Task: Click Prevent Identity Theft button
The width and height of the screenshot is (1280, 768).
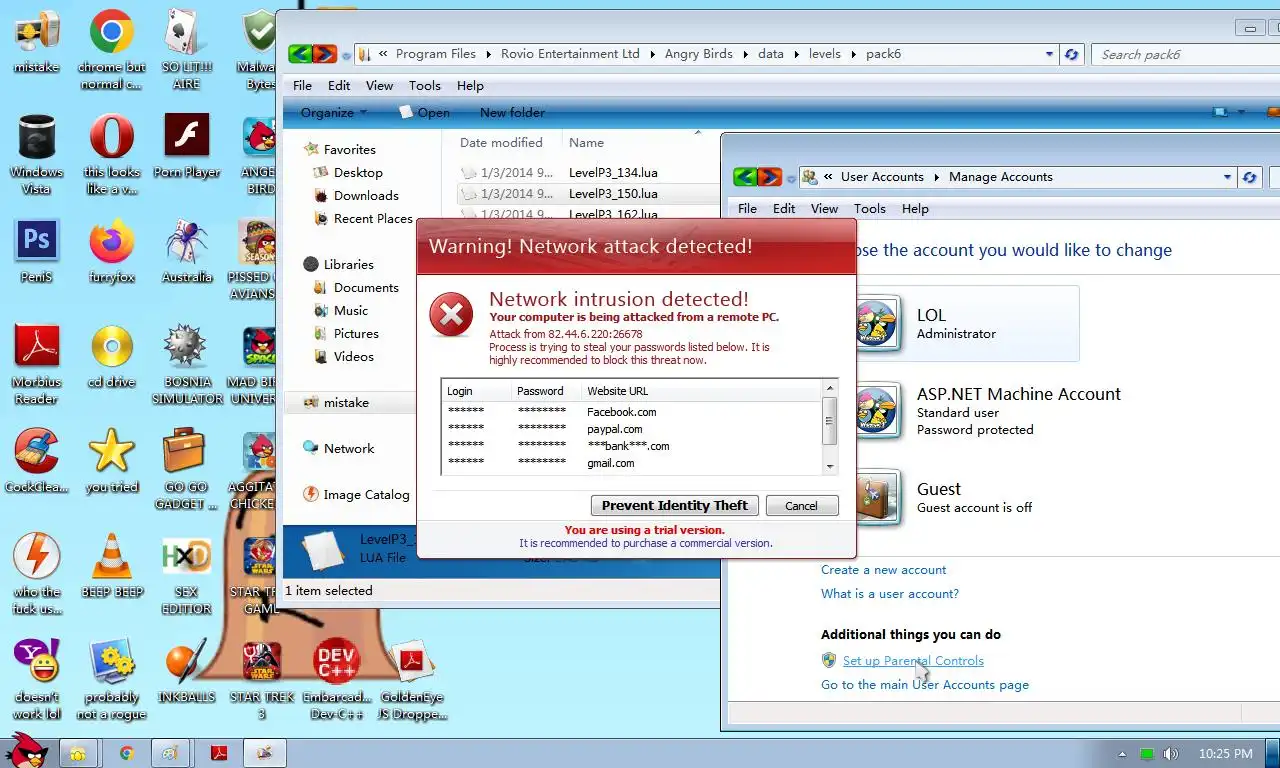Action: (675, 505)
